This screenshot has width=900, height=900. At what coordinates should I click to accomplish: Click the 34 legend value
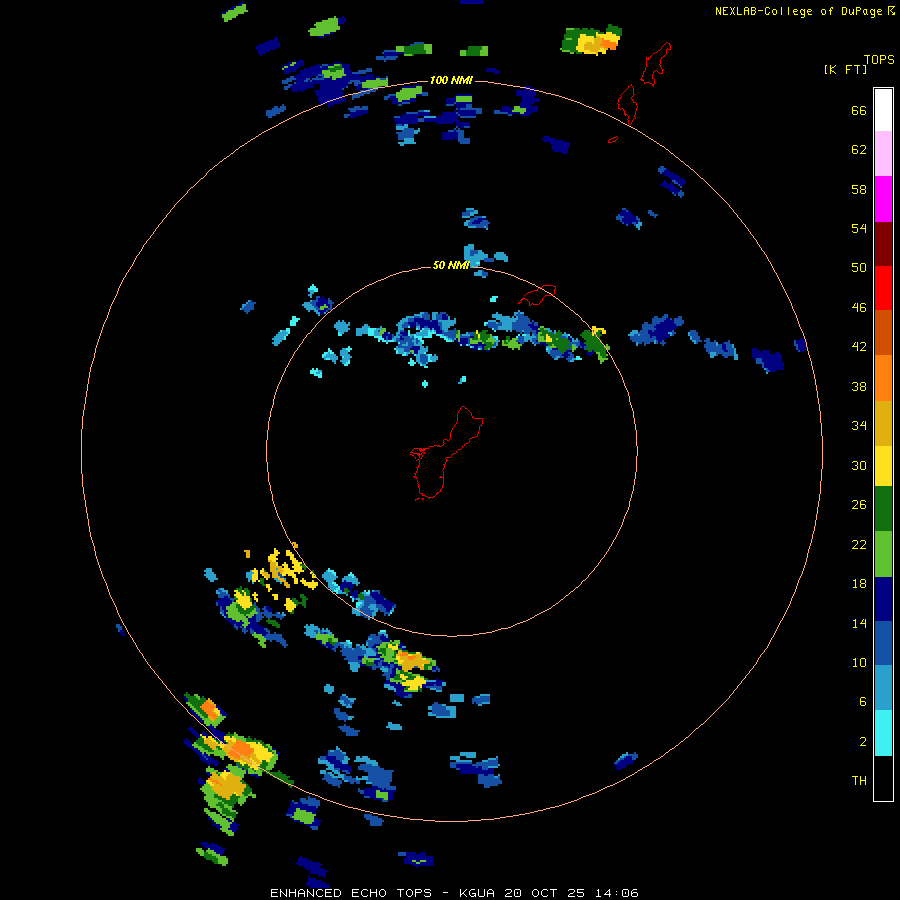click(x=859, y=426)
